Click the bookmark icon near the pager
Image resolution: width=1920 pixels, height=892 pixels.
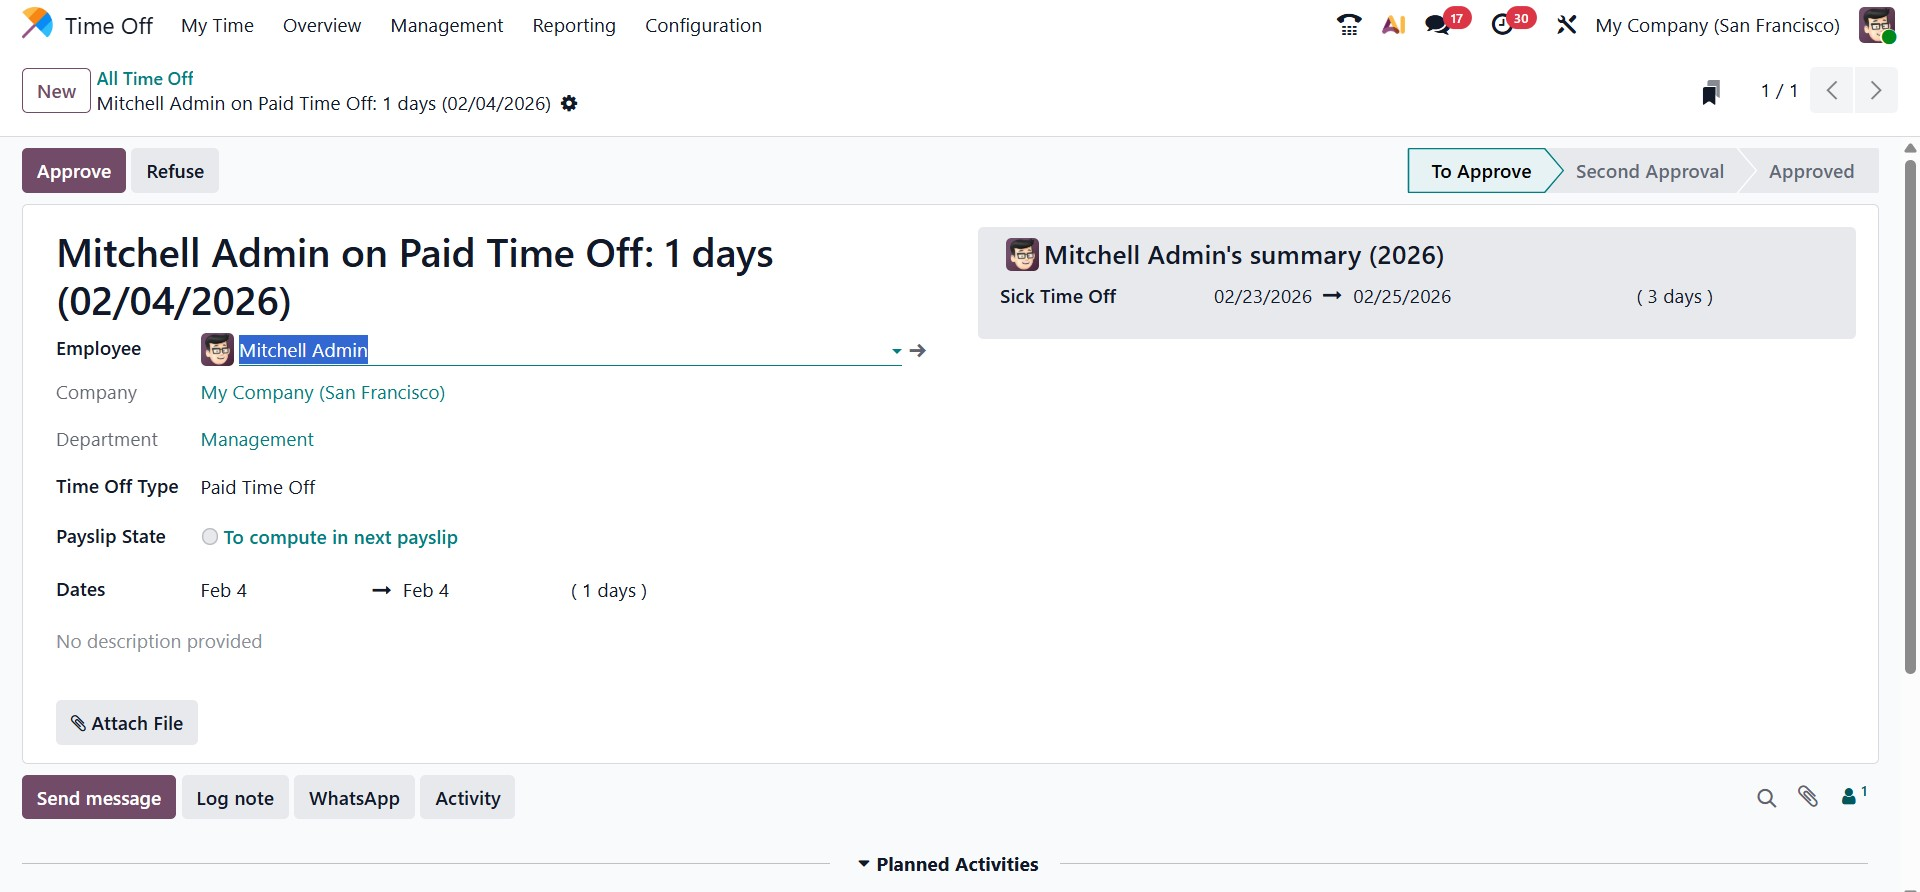coord(1711,92)
